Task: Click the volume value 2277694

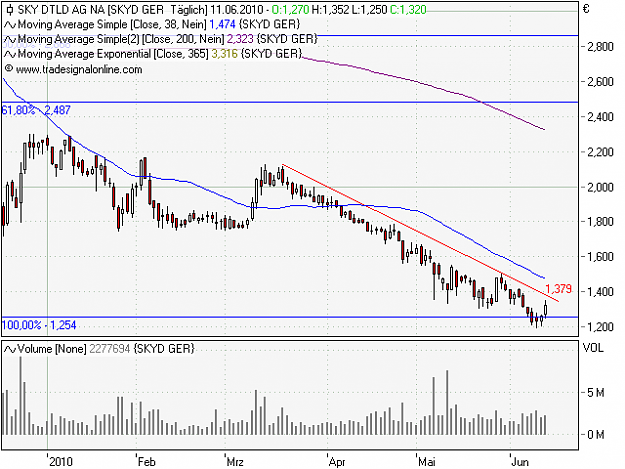Action: (x=110, y=349)
